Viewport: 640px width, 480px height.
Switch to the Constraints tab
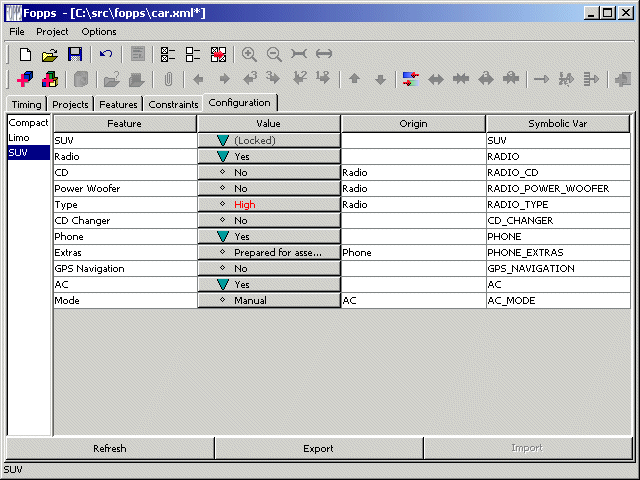173,104
